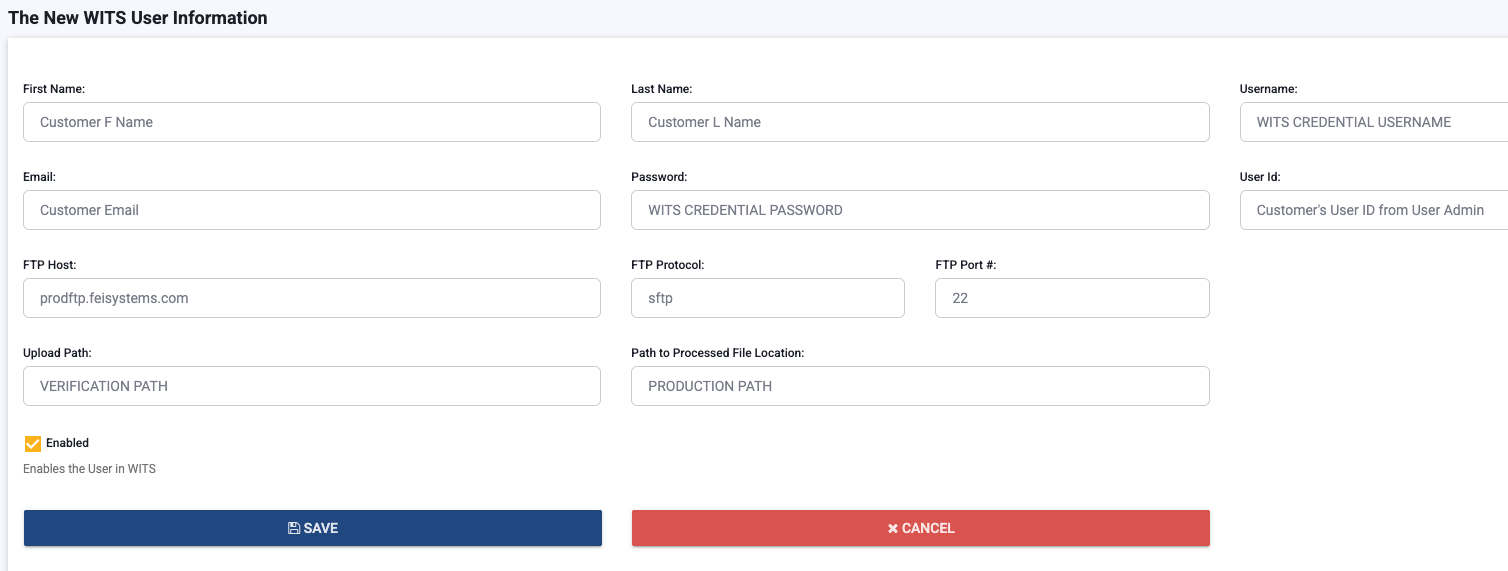Uncheck the Enabled checkbox
Screen dimensions: 1508x571
pyautogui.click(x=33, y=443)
